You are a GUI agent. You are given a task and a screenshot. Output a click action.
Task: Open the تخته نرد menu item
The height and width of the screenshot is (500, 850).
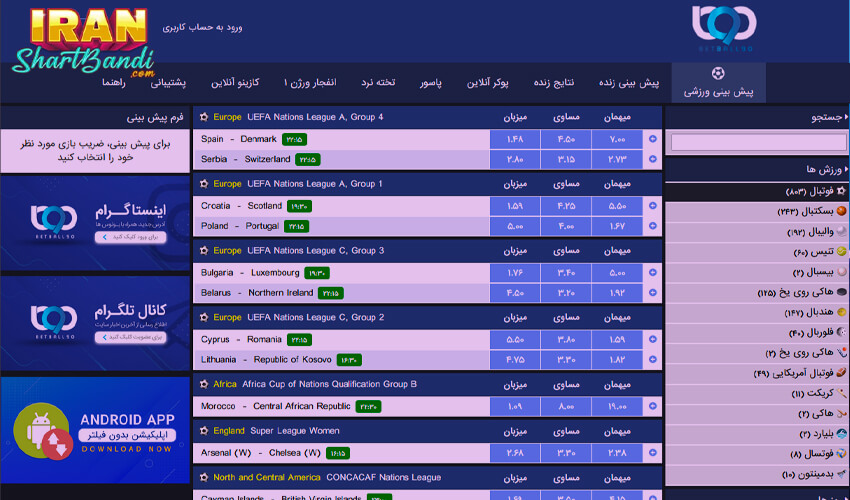378,82
